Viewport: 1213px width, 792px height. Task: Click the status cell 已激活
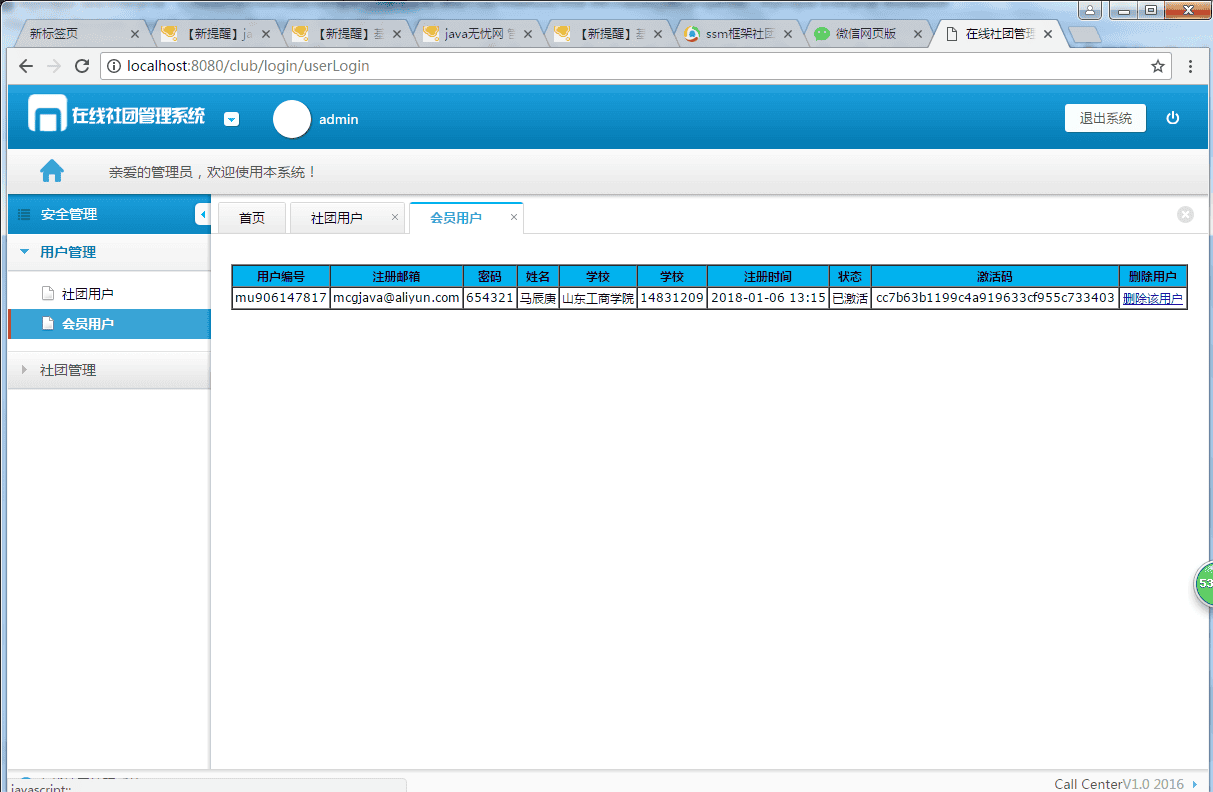tap(850, 298)
